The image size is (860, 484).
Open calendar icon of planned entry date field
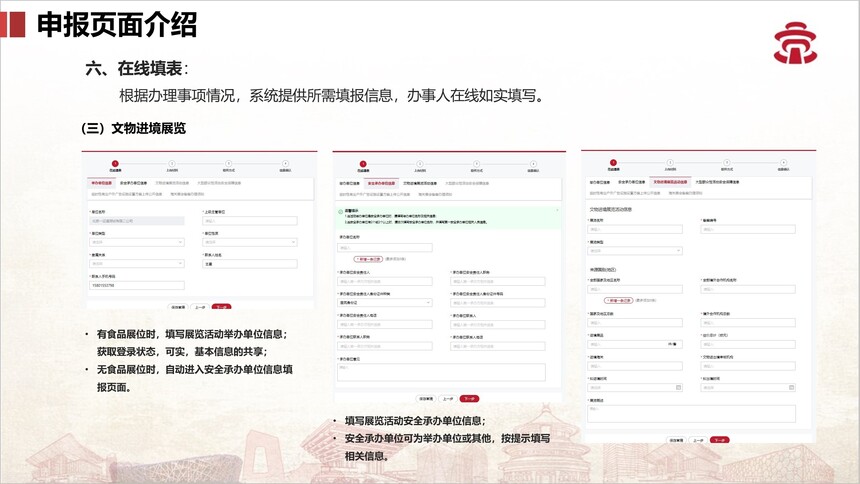678,387
